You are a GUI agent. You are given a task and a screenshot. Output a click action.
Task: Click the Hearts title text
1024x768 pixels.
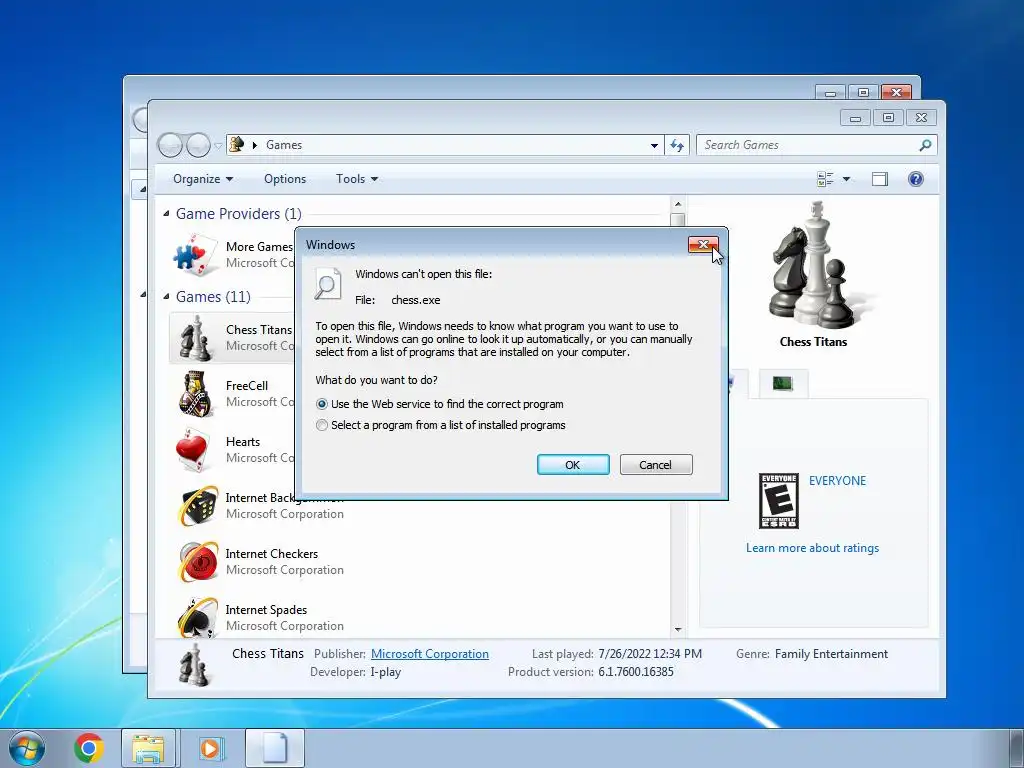(x=243, y=442)
